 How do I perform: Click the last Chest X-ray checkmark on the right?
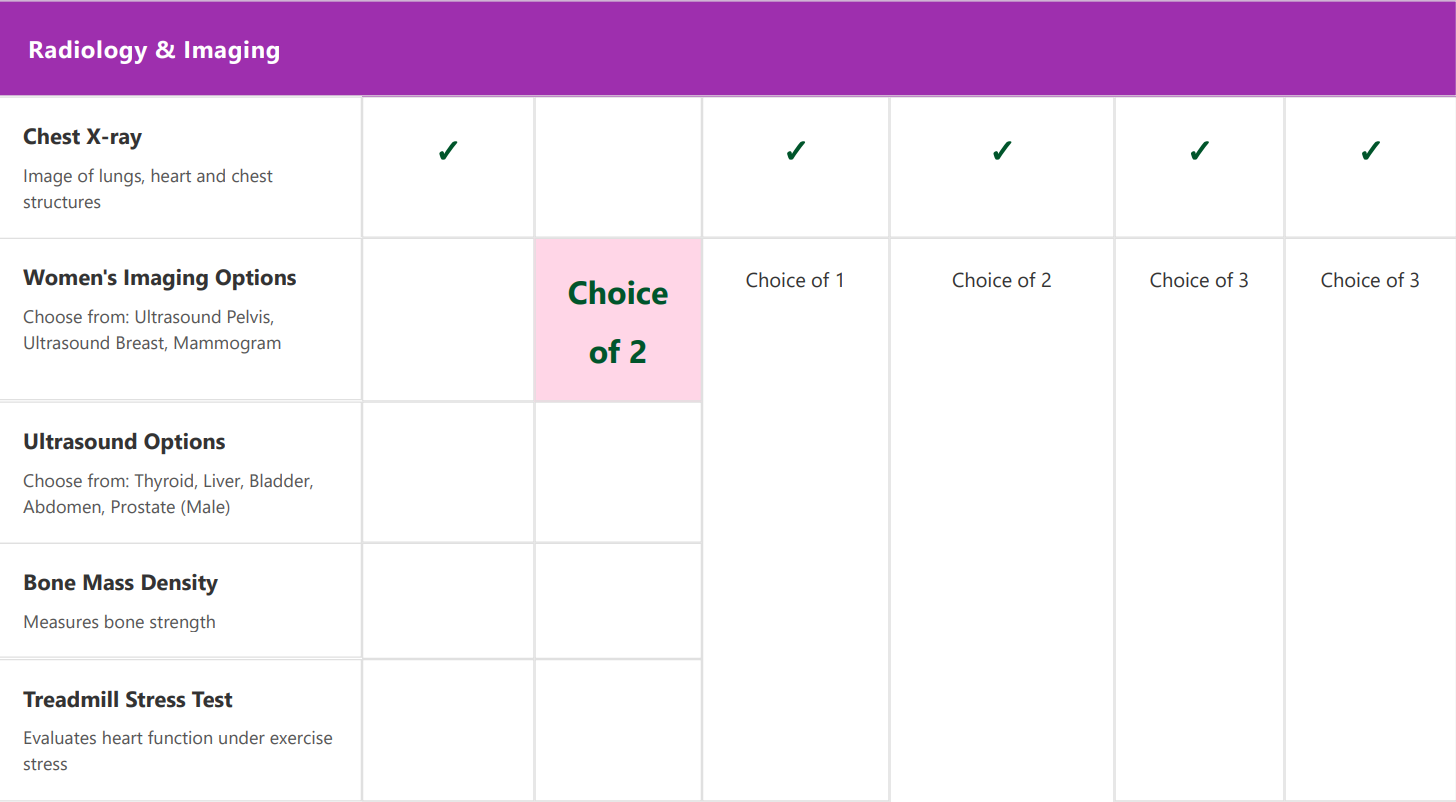(x=1370, y=151)
